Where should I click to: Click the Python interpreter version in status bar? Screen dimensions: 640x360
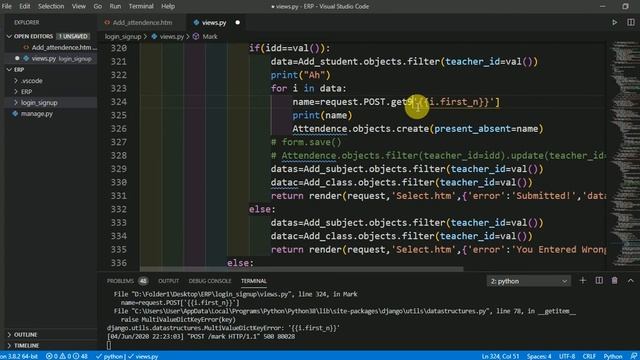click(19, 356)
